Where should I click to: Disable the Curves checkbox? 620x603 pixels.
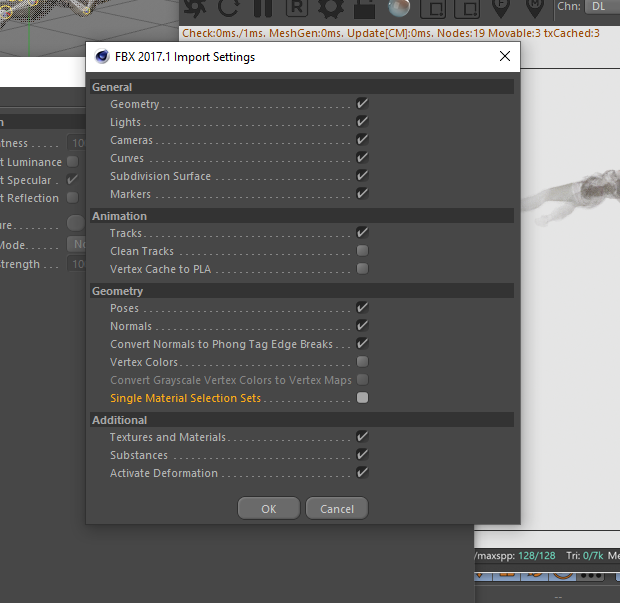[x=362, y=157]
